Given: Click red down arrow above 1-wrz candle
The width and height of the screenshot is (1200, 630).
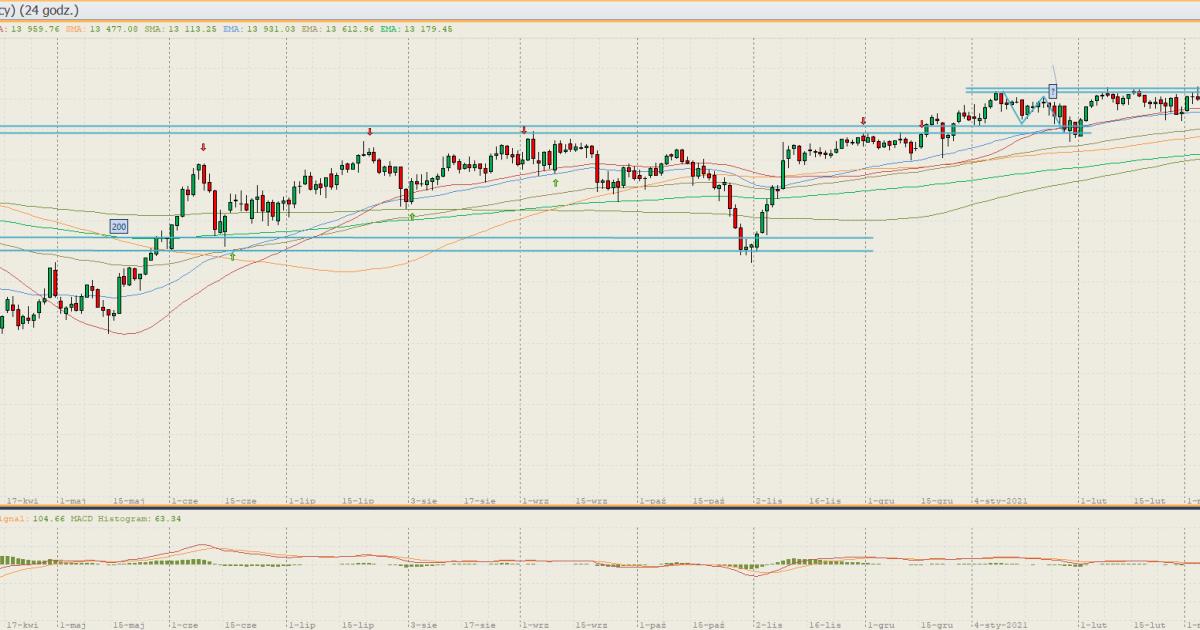Looking at the screenshot, I should 523,130.
